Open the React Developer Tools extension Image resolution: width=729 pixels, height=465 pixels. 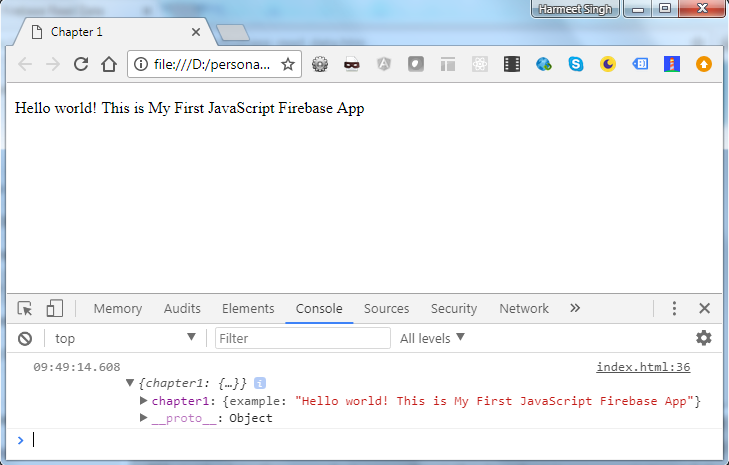tap(480, 64)
